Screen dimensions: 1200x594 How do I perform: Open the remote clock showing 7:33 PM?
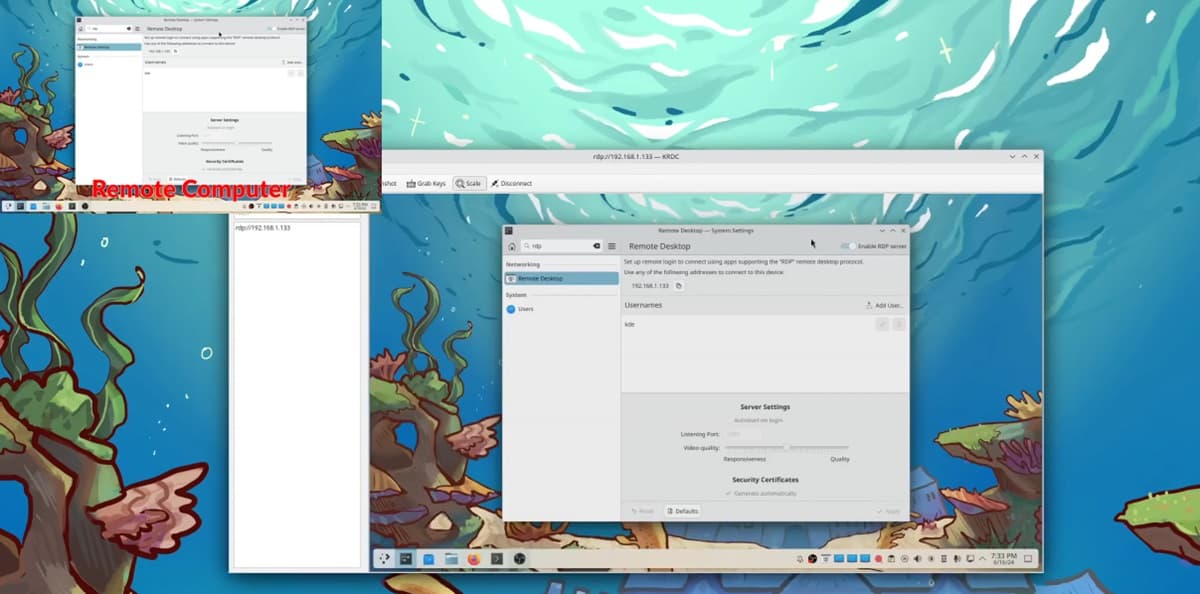coord(1004,558)
